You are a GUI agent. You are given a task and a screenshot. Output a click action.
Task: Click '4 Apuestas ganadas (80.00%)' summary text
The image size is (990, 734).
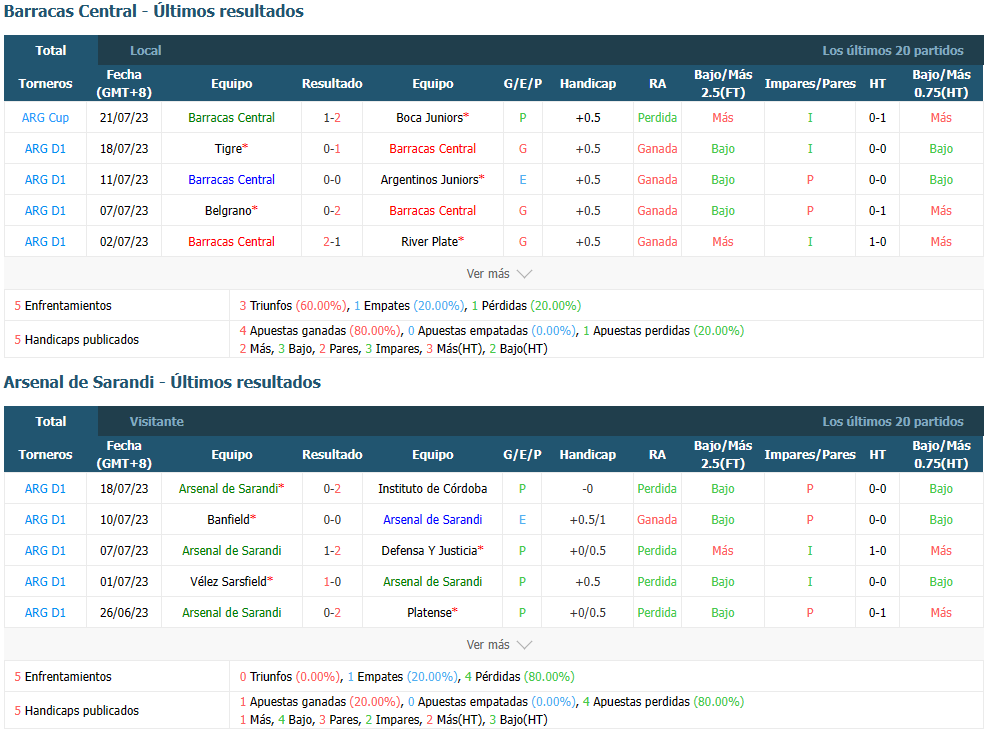coord(320,331)
